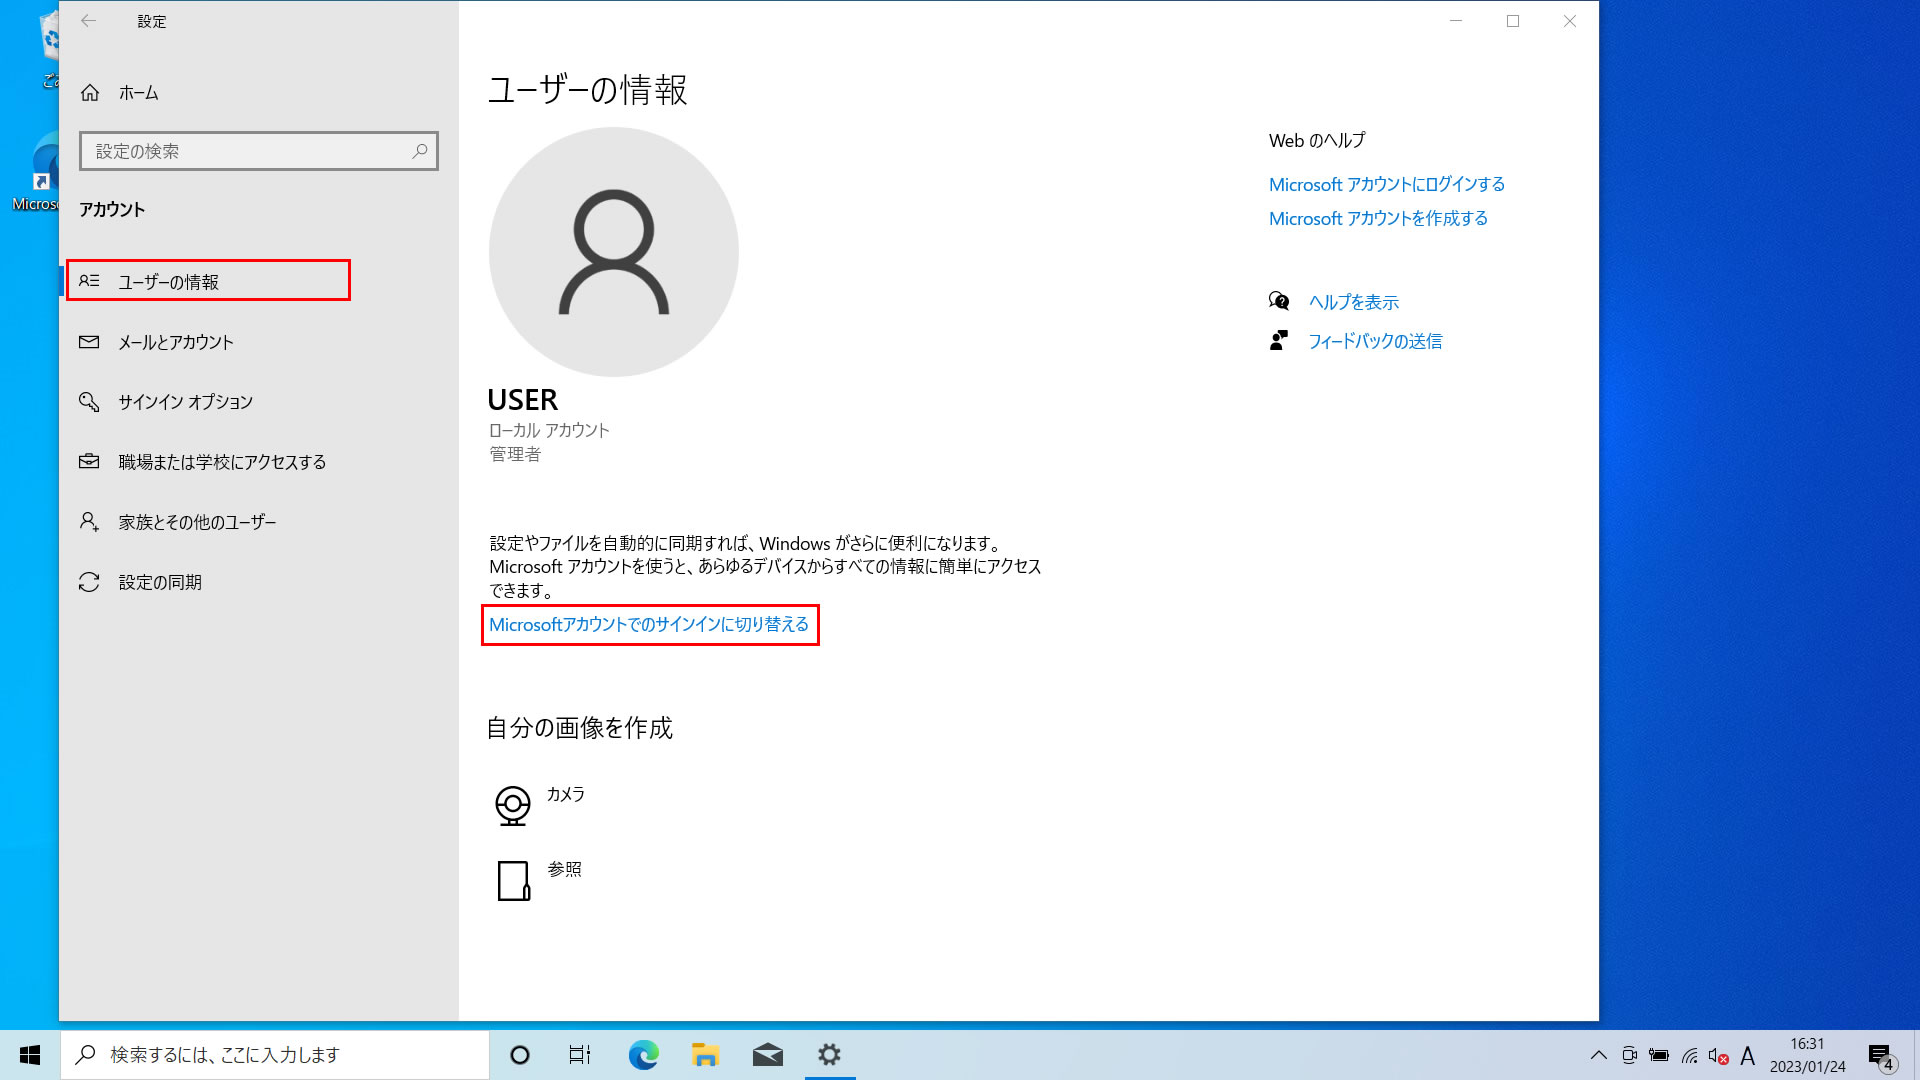Click the envelope icon beside メールとアカウント

[89, 342]
